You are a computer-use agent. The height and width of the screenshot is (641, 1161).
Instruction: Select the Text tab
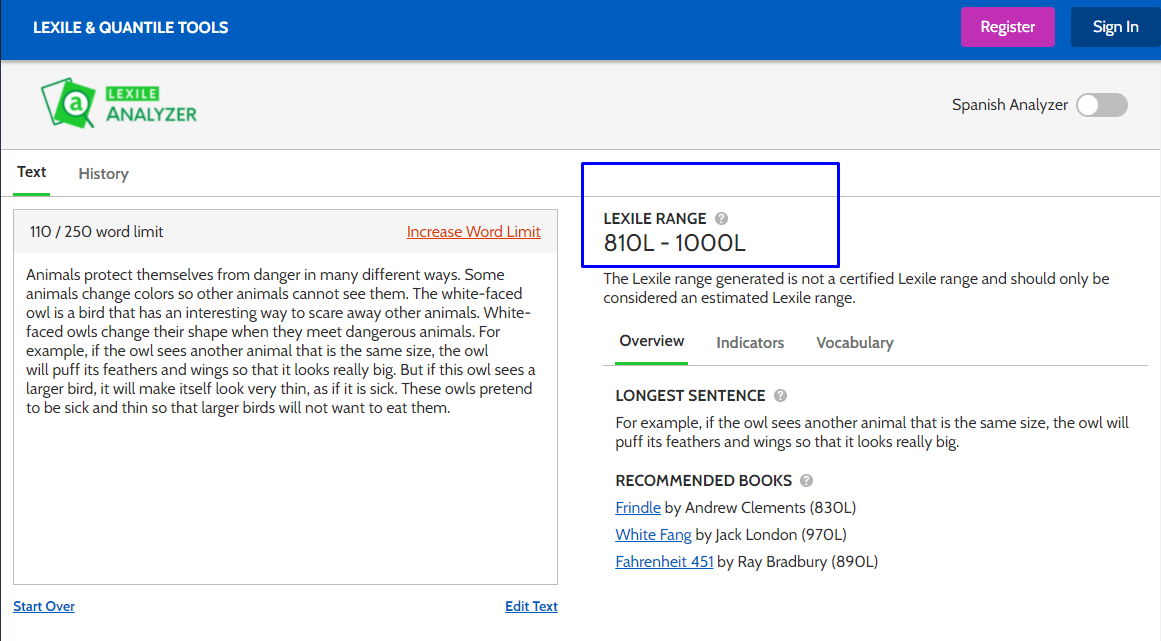[32, 172]
